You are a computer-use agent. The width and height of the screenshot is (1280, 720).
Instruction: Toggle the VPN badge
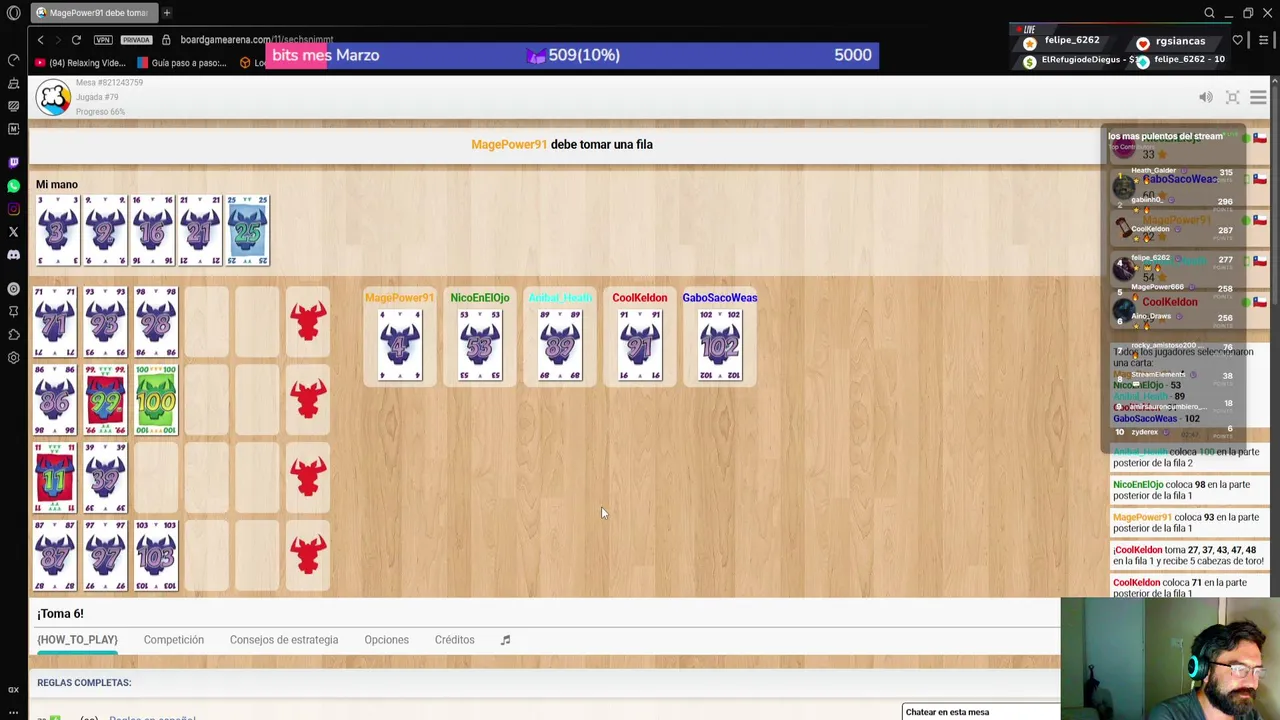pyautogui.click(x=103, y=40)
